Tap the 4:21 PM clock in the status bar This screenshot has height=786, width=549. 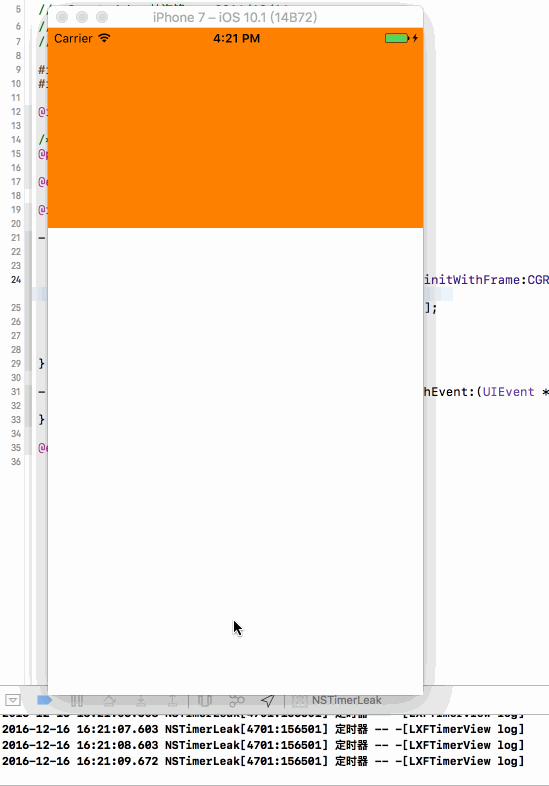(x=237, y=39)
